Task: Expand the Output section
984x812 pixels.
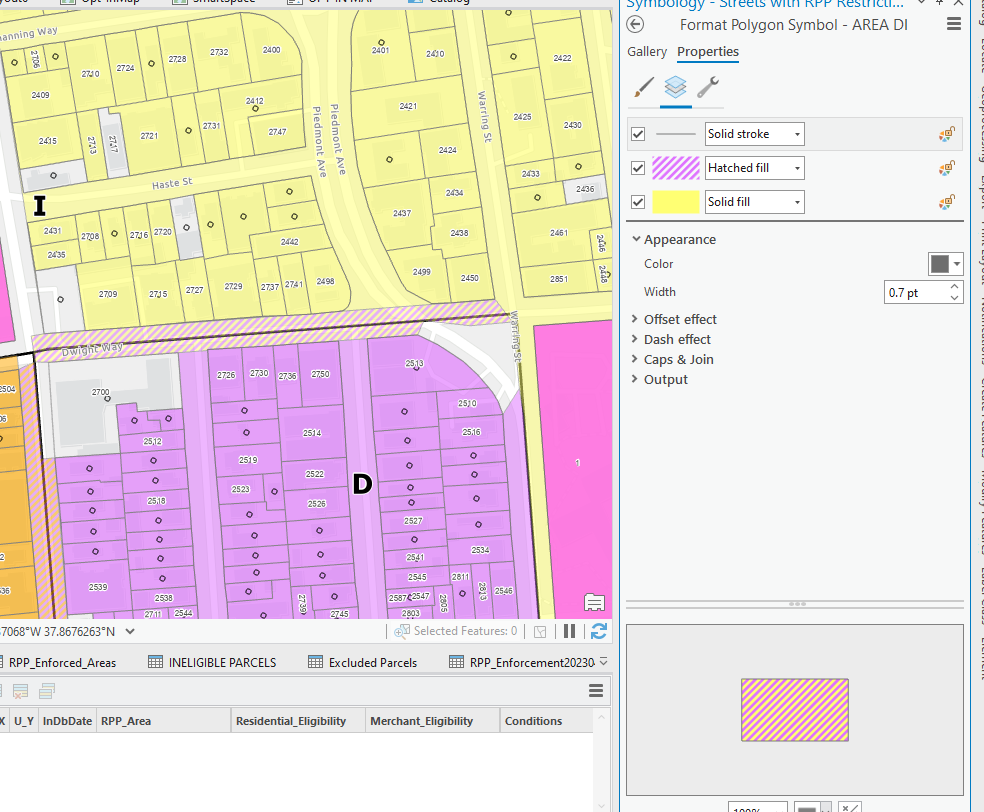Action: coord(635,379)
